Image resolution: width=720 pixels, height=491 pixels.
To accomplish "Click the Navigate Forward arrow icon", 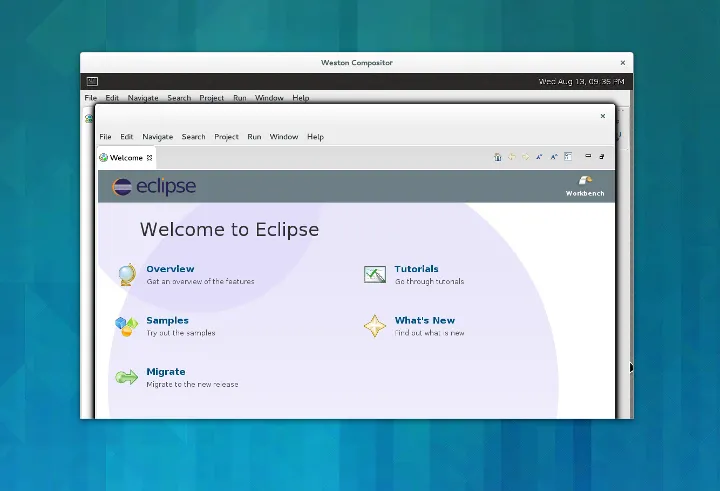I will tap(525, 157).
